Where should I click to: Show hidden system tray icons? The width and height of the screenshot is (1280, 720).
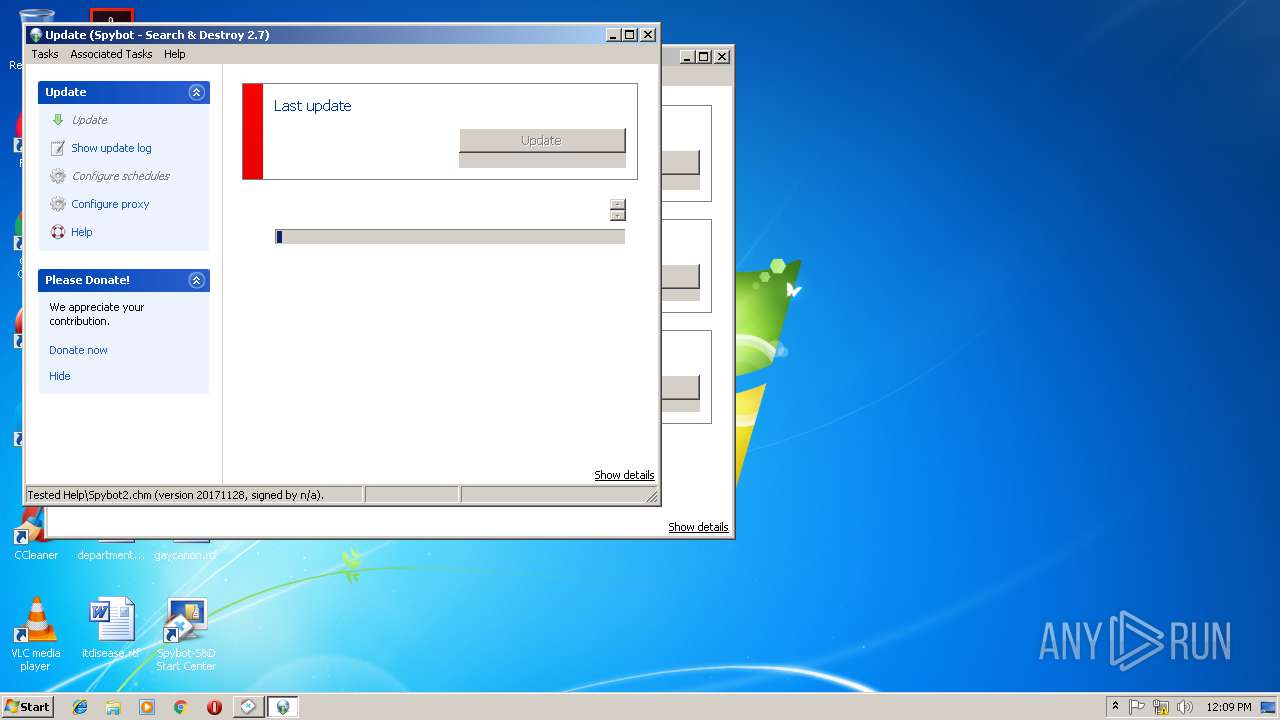(x=1116, y=707)
